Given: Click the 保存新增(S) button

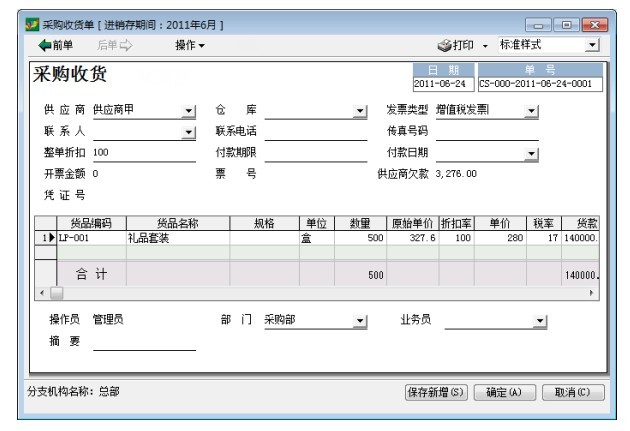Looking at the screenshot, I should click(436, 392).
